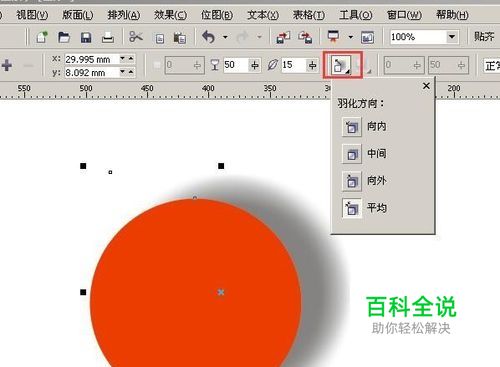Image resolution: width=500 pixels, height=367 pixels.
Task: Open the 窗口(W) menu
Action: tap(404, 15)
